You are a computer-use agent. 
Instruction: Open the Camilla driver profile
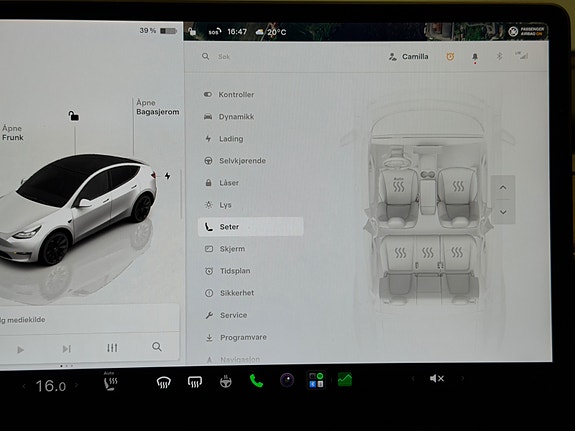pyautogui.click(x=409, y=57)
